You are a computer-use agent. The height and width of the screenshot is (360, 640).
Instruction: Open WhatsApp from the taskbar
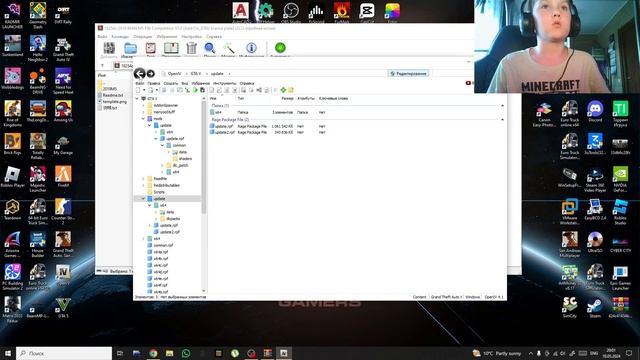click(x=186, y=353)
